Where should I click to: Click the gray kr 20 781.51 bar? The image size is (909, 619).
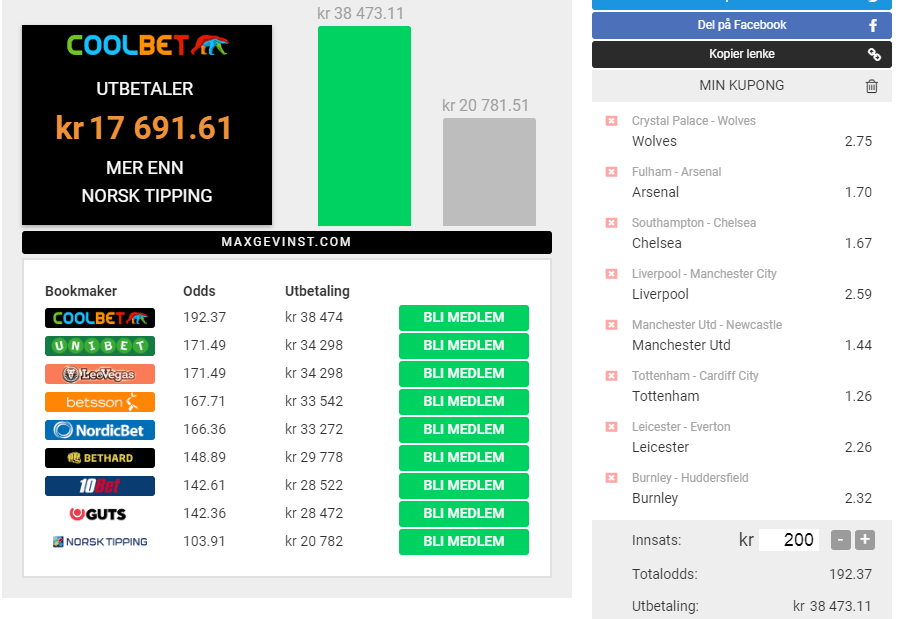point(489,172)
